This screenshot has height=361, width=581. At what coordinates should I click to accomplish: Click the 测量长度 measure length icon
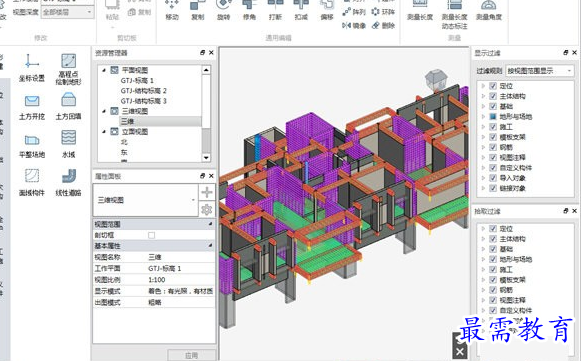click(419, 5)
